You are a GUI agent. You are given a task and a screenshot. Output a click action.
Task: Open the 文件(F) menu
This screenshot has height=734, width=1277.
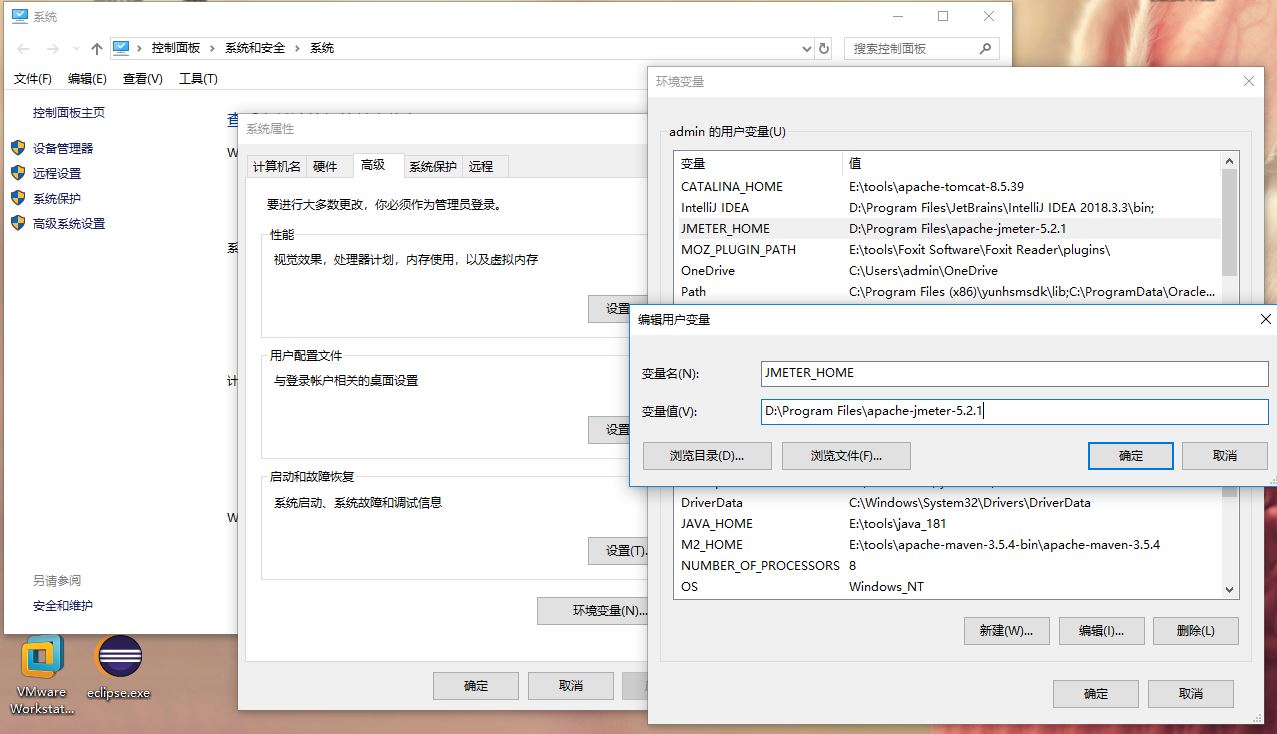pos(33,78)
